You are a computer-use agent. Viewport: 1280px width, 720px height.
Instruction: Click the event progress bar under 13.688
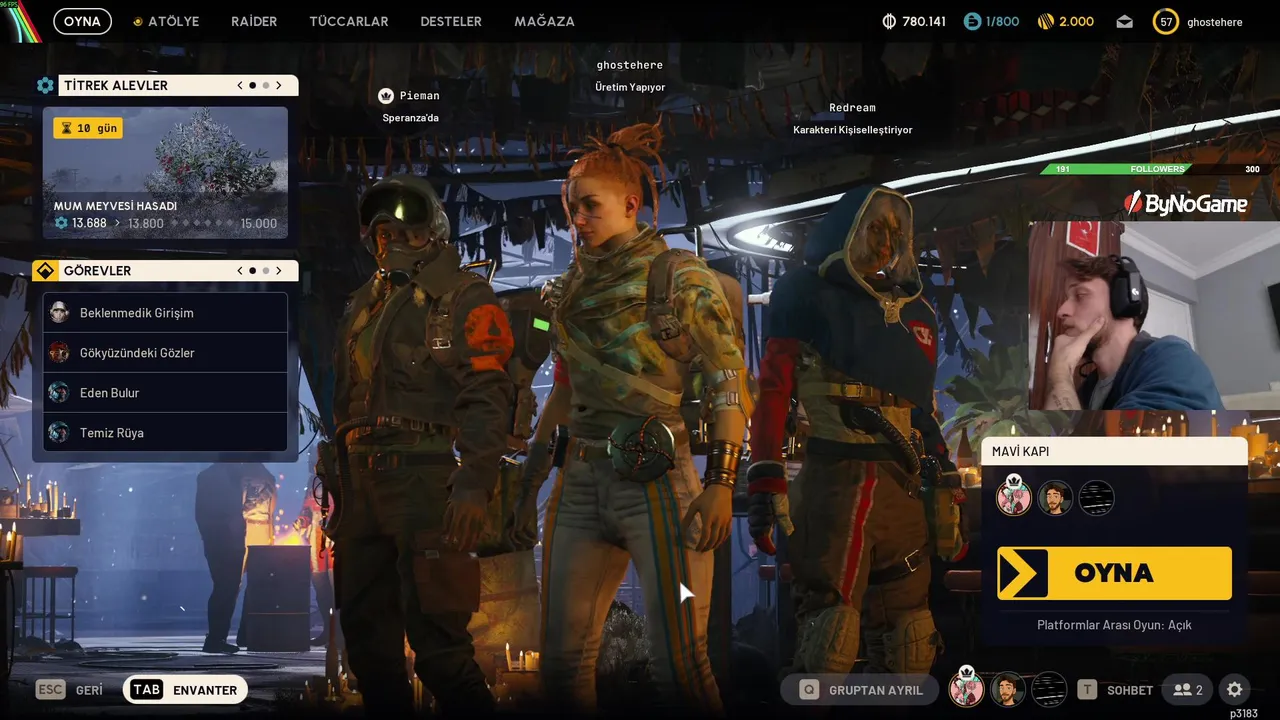click(203, 223)
